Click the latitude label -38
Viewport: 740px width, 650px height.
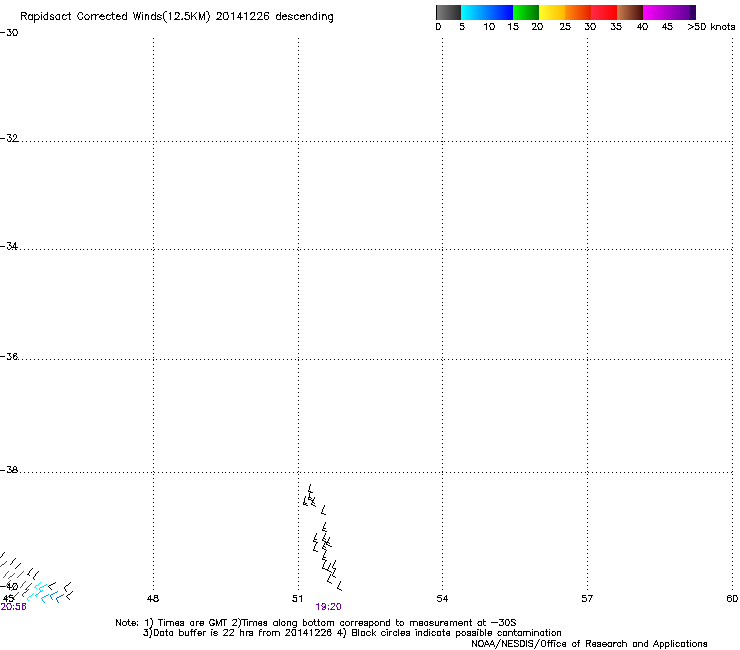tap(9, 470)
